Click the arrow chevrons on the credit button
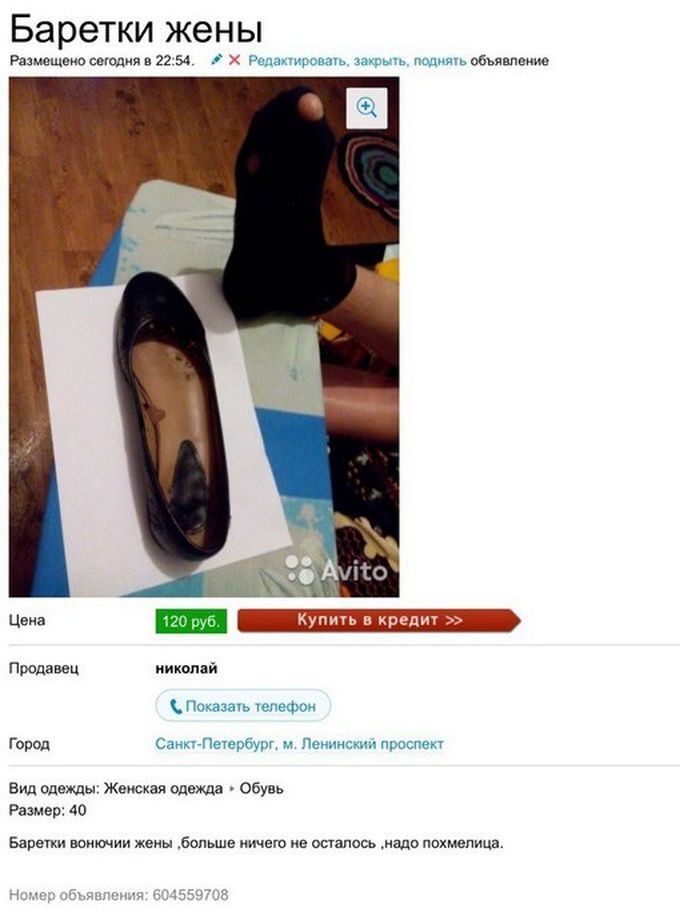 [x=454, y=620]
